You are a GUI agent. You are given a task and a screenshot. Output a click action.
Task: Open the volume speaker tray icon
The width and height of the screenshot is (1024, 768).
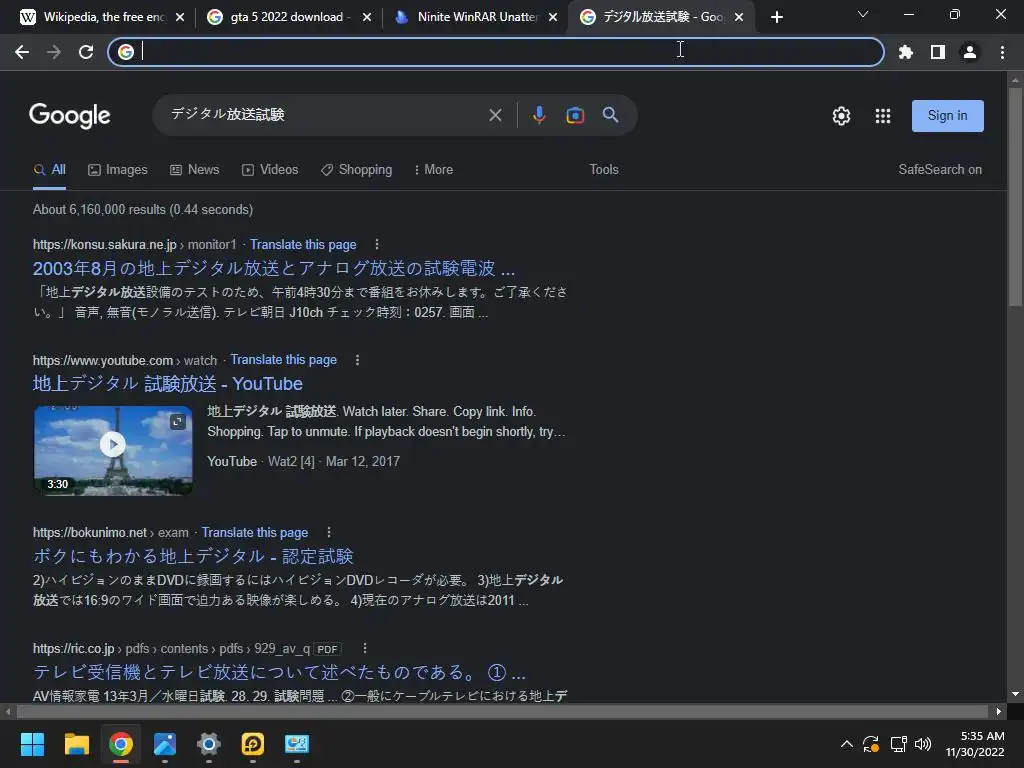tap(922, 744)
